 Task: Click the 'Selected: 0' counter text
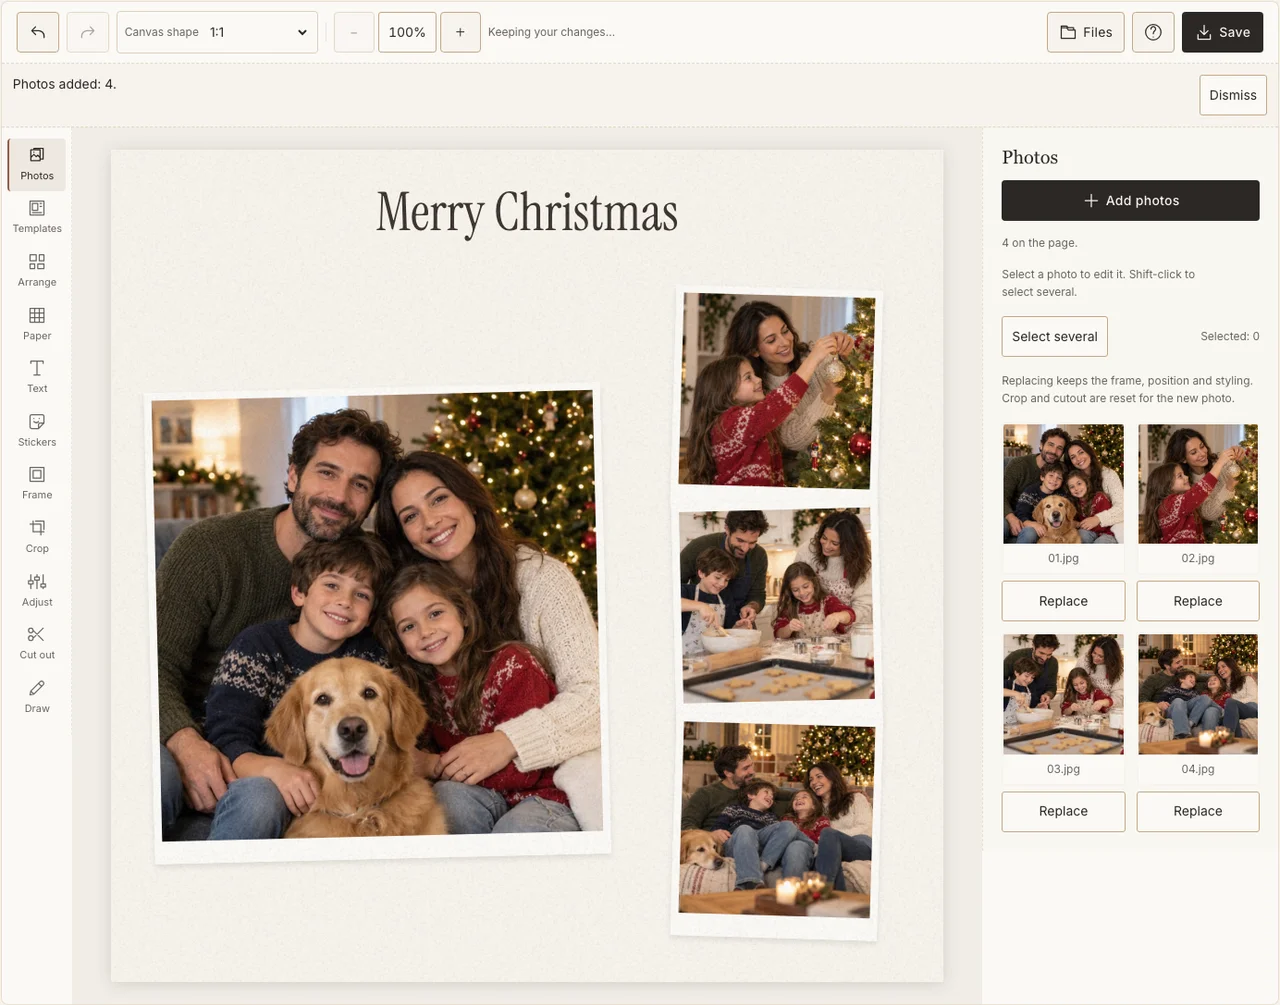pyautogui.click(x=1230, y=337)
